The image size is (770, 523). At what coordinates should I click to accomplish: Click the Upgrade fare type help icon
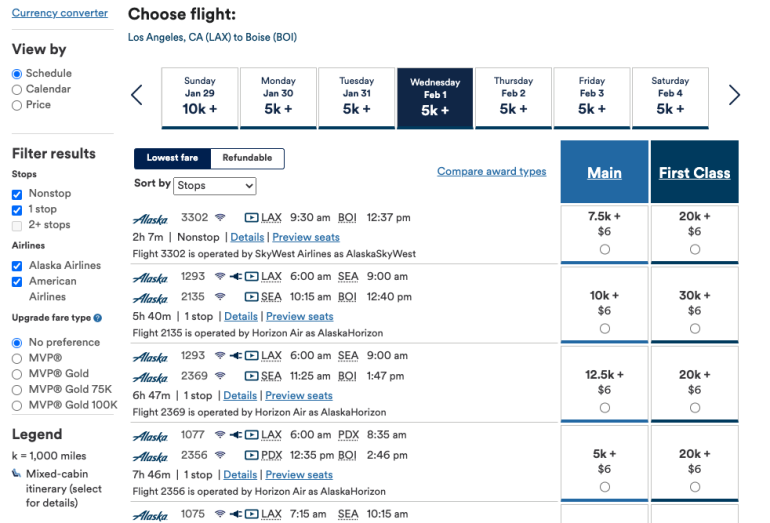click(97, 318)
